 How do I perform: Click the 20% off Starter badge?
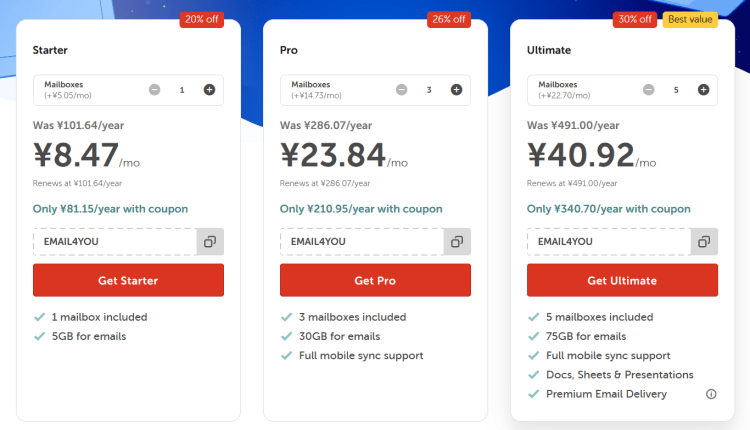tap(201, 20)
